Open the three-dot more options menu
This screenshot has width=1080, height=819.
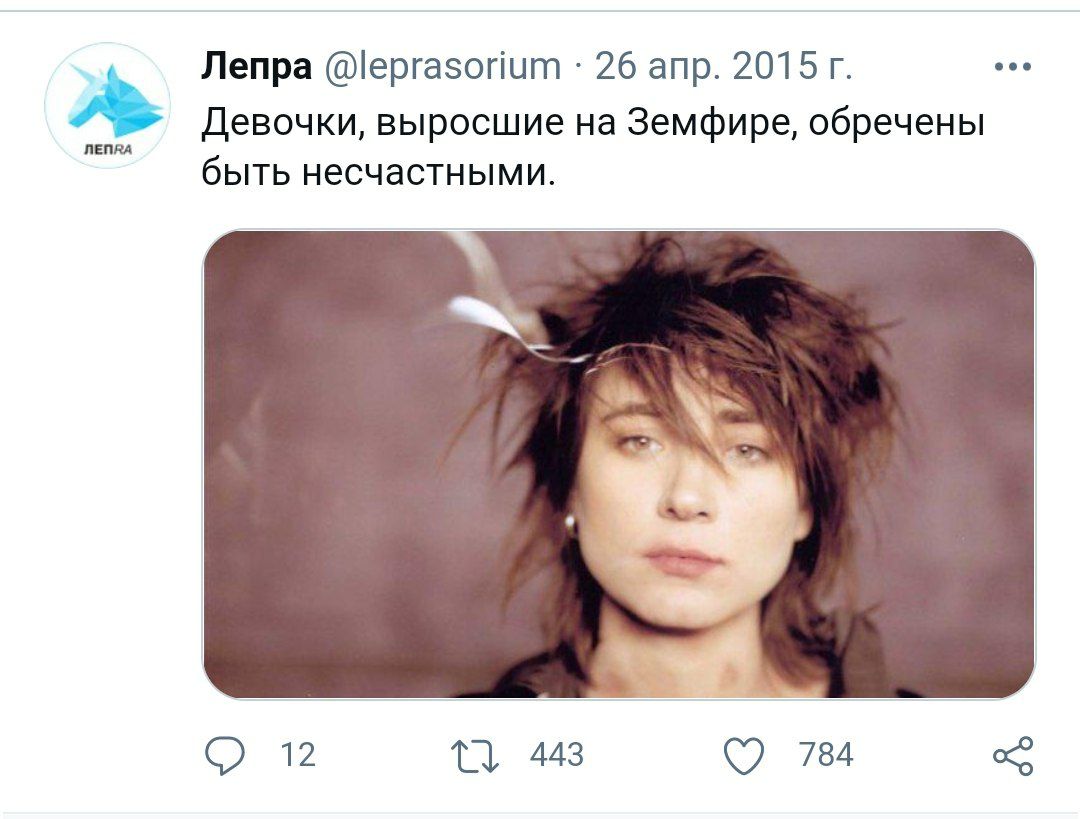click(x=1012, y=67)
